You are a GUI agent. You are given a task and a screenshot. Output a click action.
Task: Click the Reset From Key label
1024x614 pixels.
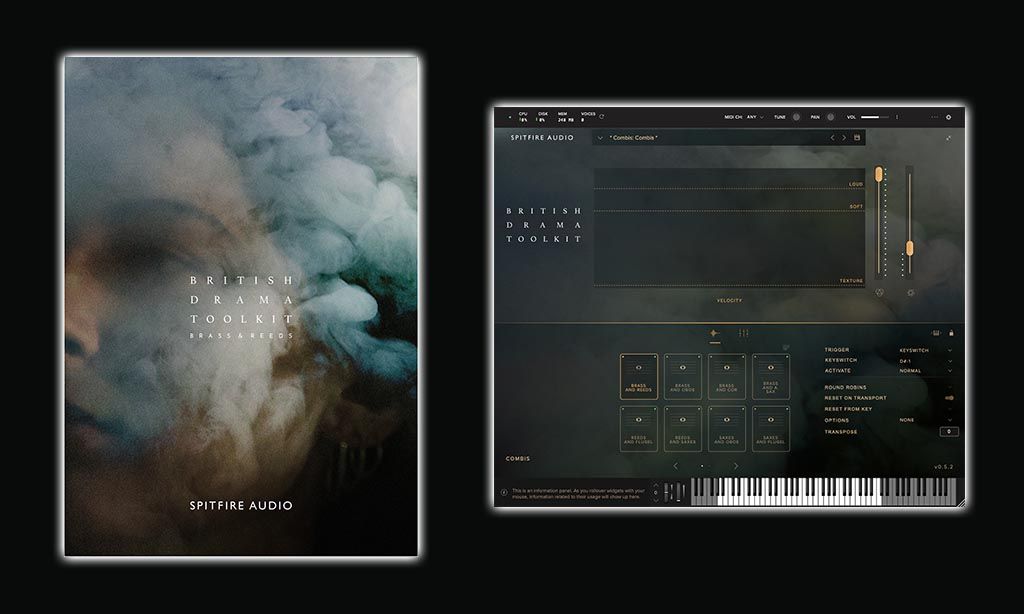click(x=848, y=409)
